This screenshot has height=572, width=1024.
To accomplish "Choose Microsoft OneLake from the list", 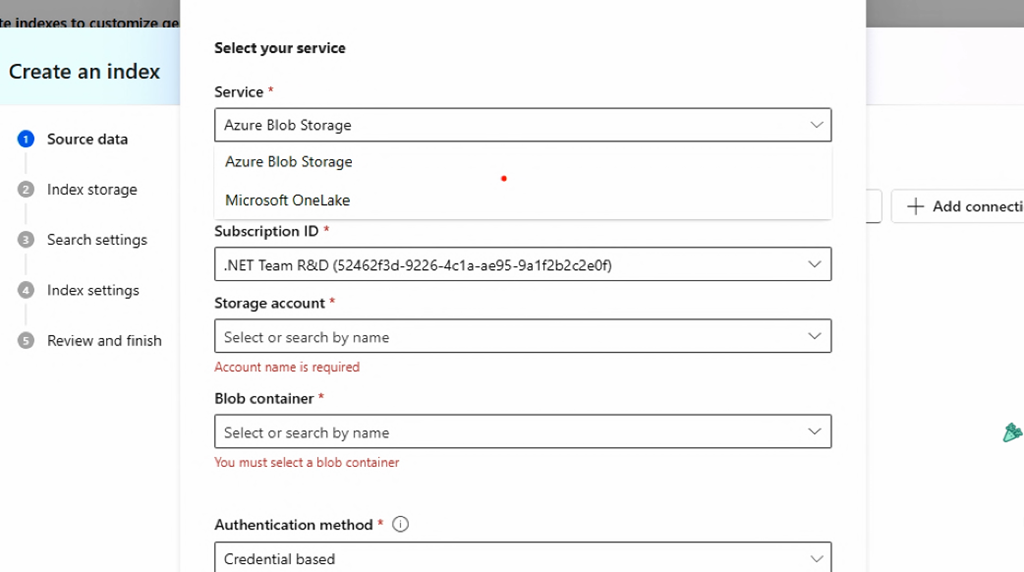I will [287, 200].
